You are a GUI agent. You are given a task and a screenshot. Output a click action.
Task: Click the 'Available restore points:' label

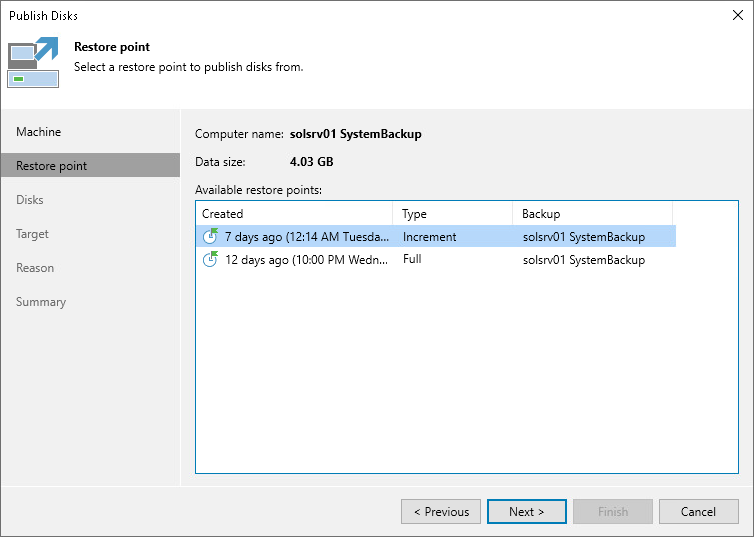coord(258,190)
